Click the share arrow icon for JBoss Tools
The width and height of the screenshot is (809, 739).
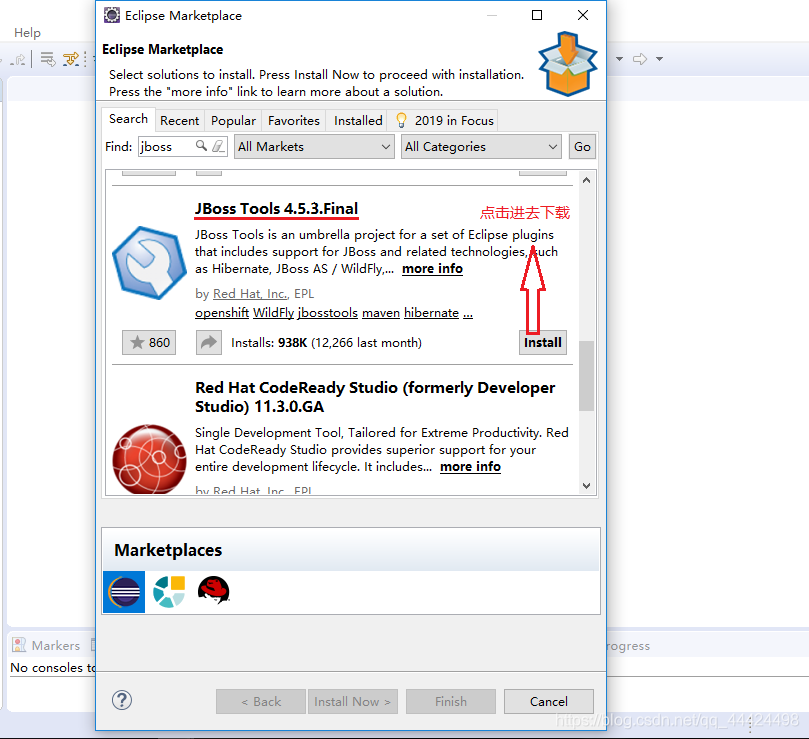pos(208,343)
